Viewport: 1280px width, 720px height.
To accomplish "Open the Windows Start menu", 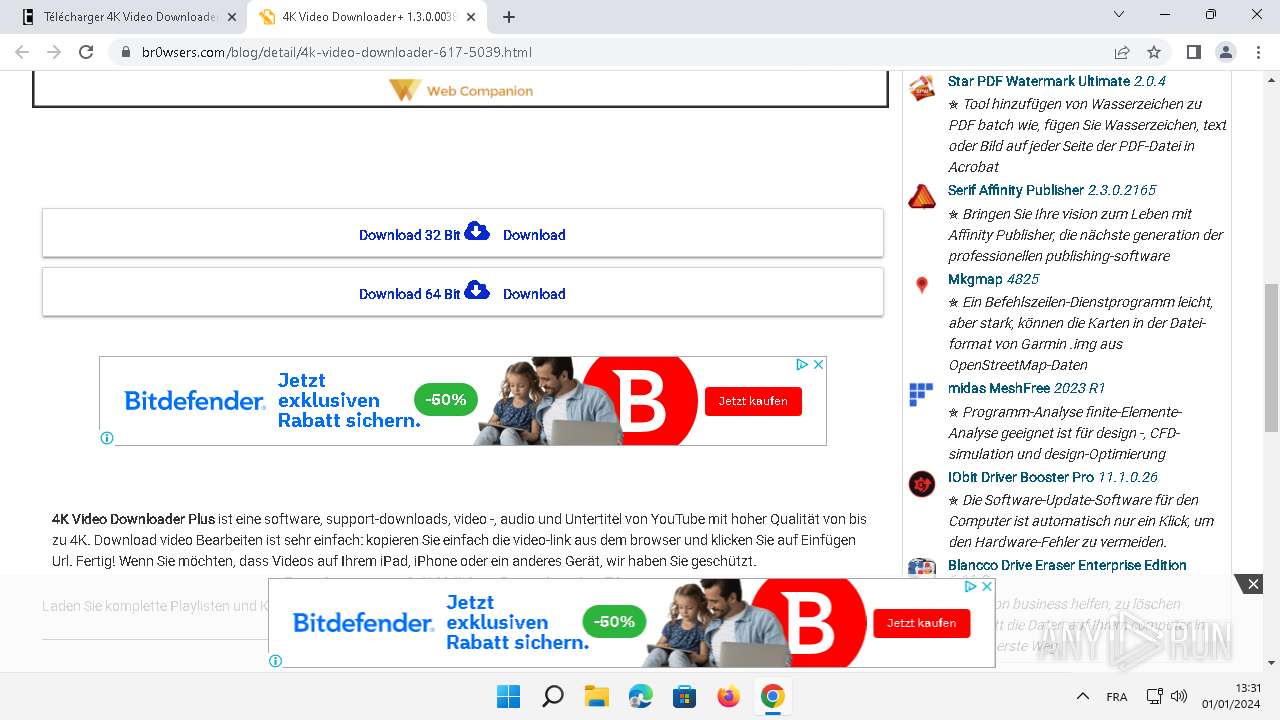I will (x=509, y=696).
